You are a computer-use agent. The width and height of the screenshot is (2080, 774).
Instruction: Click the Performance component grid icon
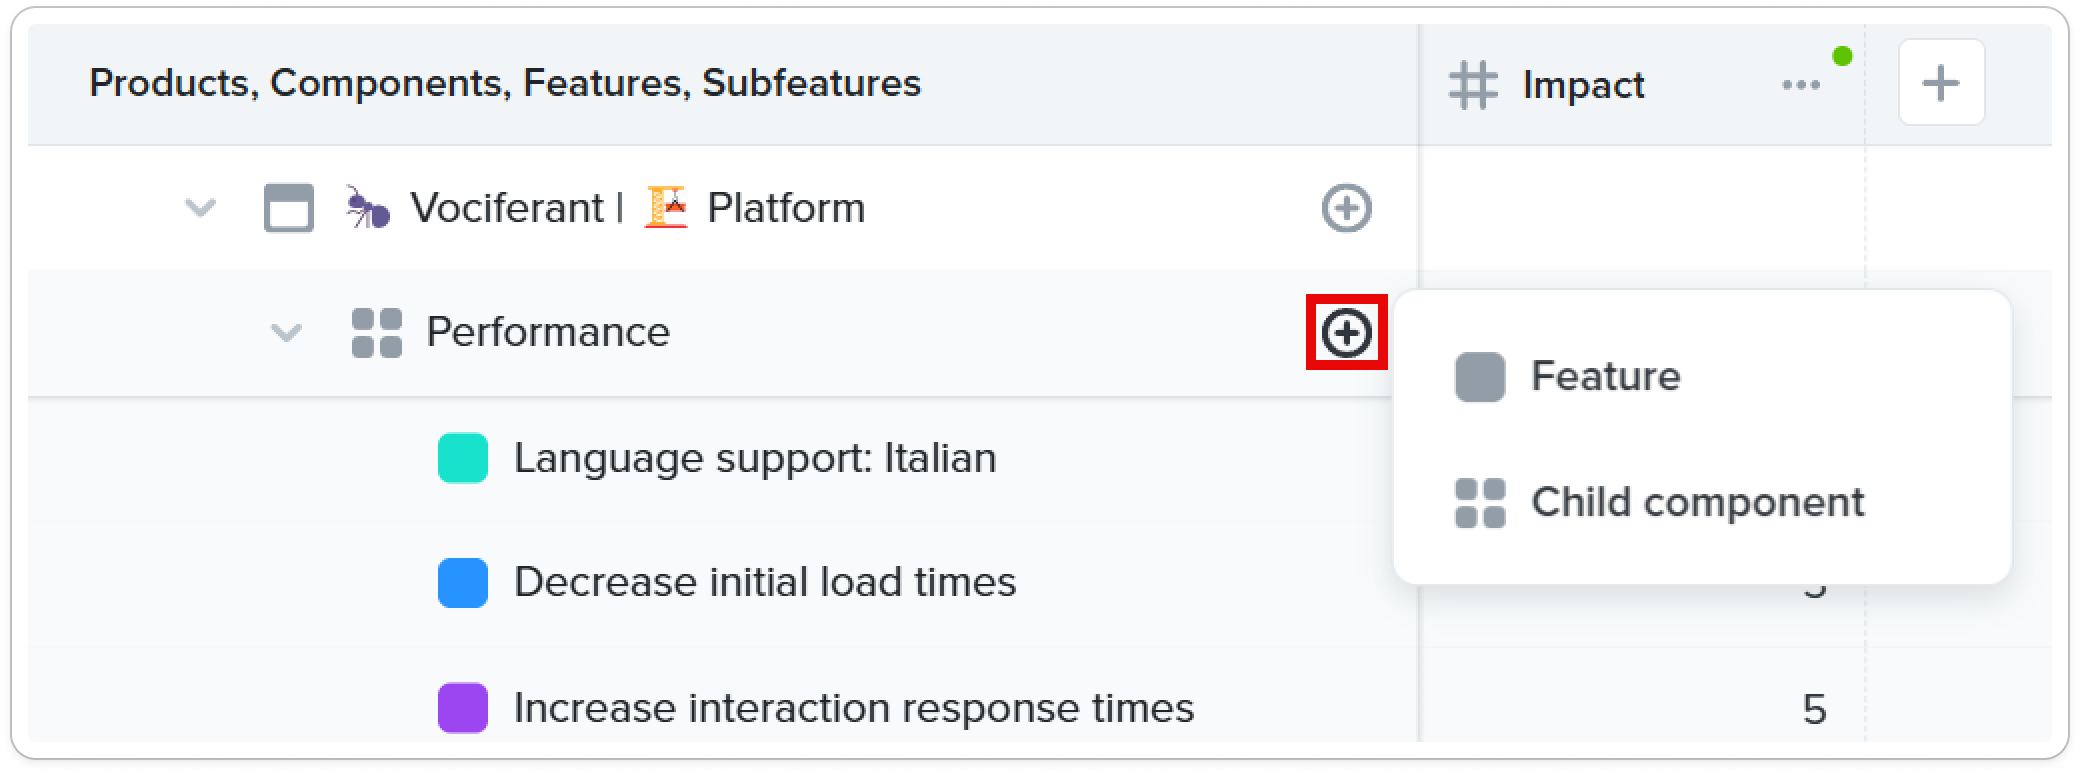[377, 333]
